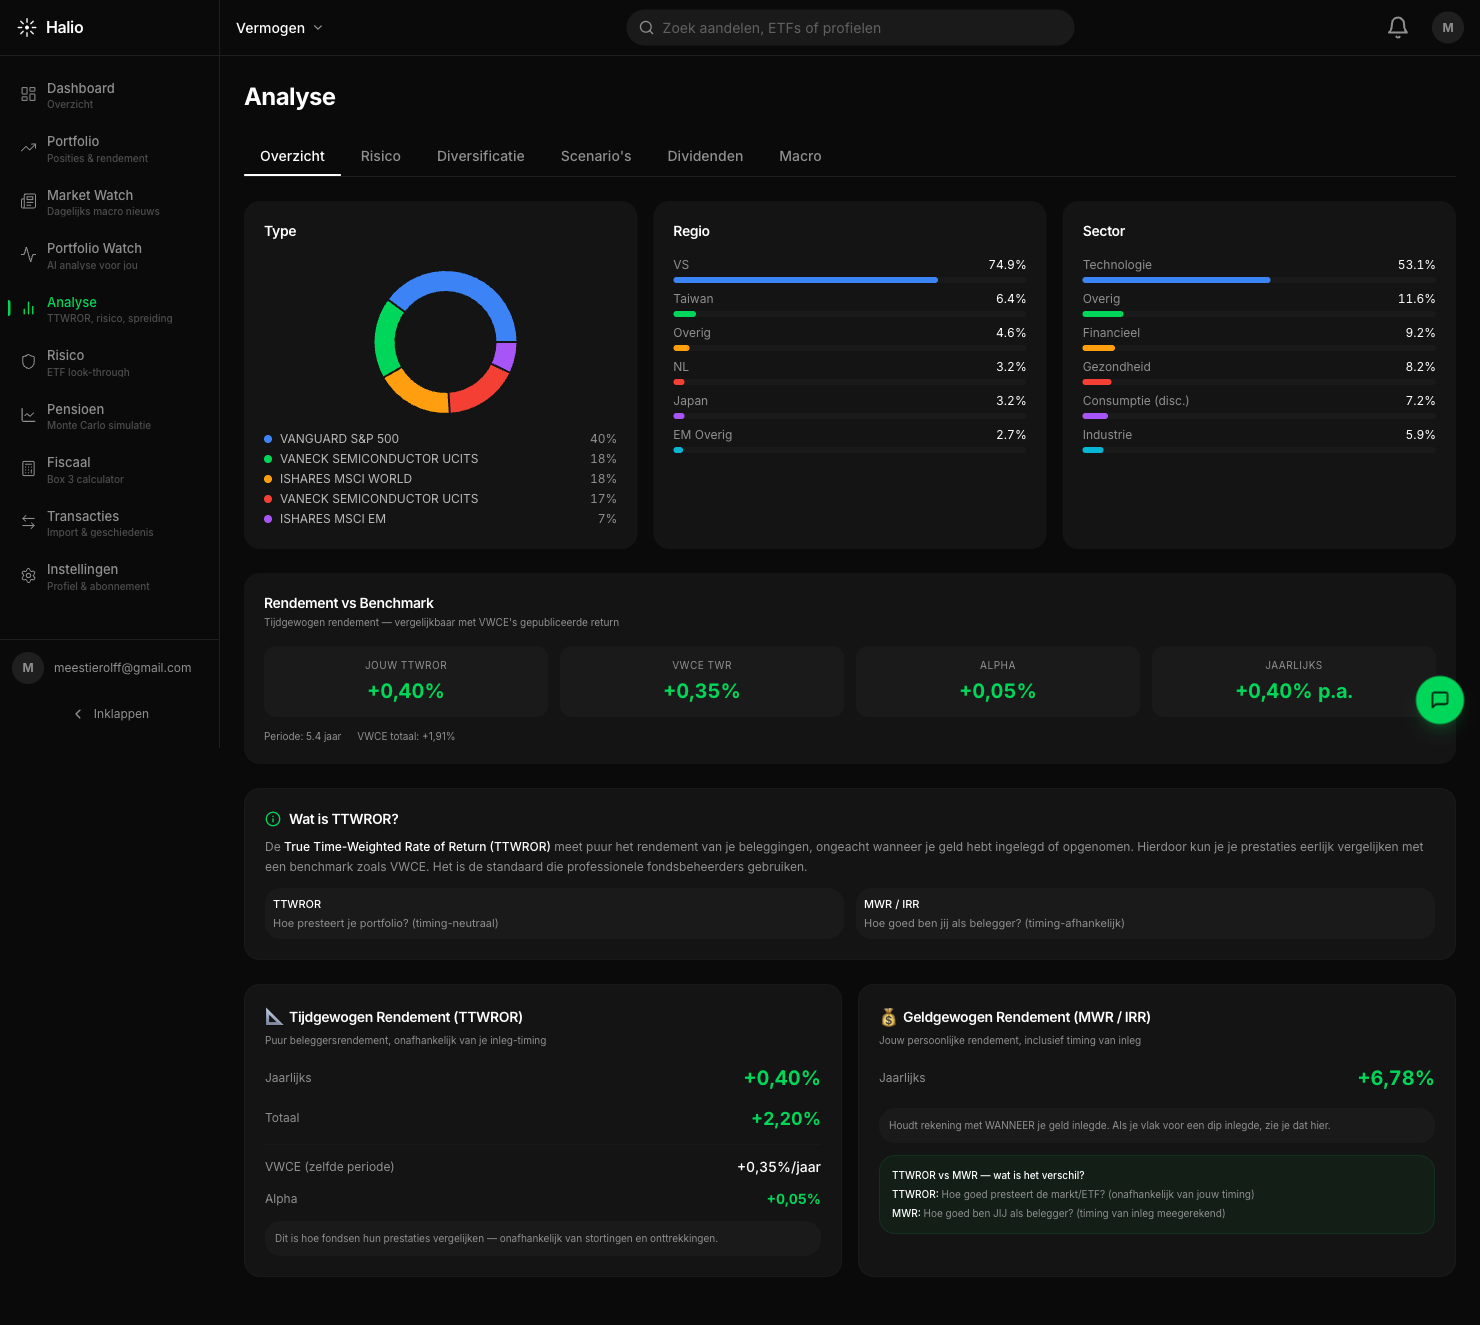Switch to the Dividenden tab
Image resolution: width=1480 pixels, height=1325 pixels.
pyautogui.click(x=705, y=156)
